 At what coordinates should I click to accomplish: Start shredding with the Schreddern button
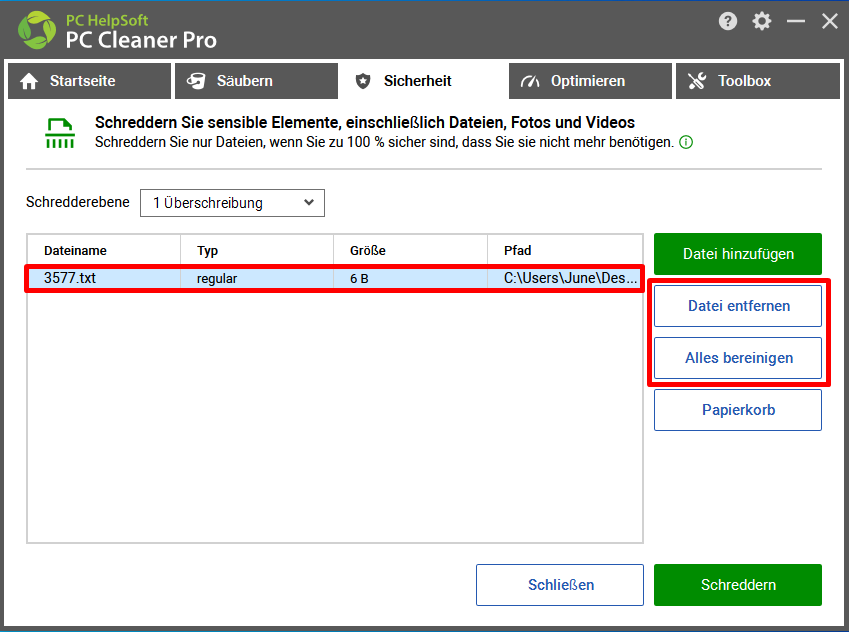pyautogui.click(x=738, y=585)
